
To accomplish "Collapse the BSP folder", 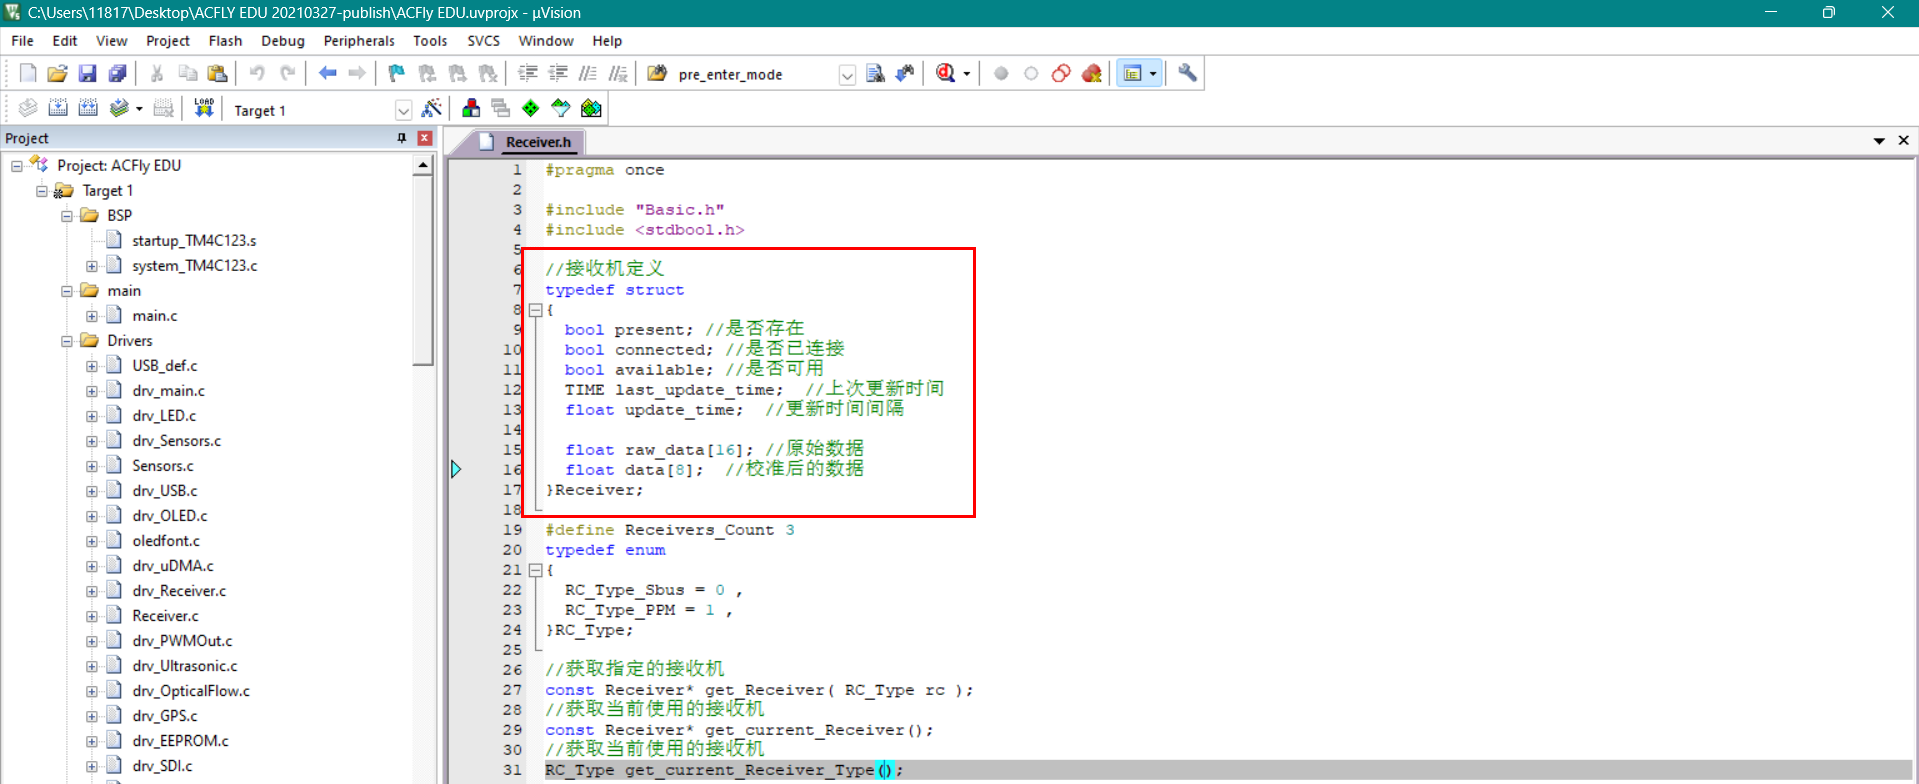I will (x=67, y=216).
